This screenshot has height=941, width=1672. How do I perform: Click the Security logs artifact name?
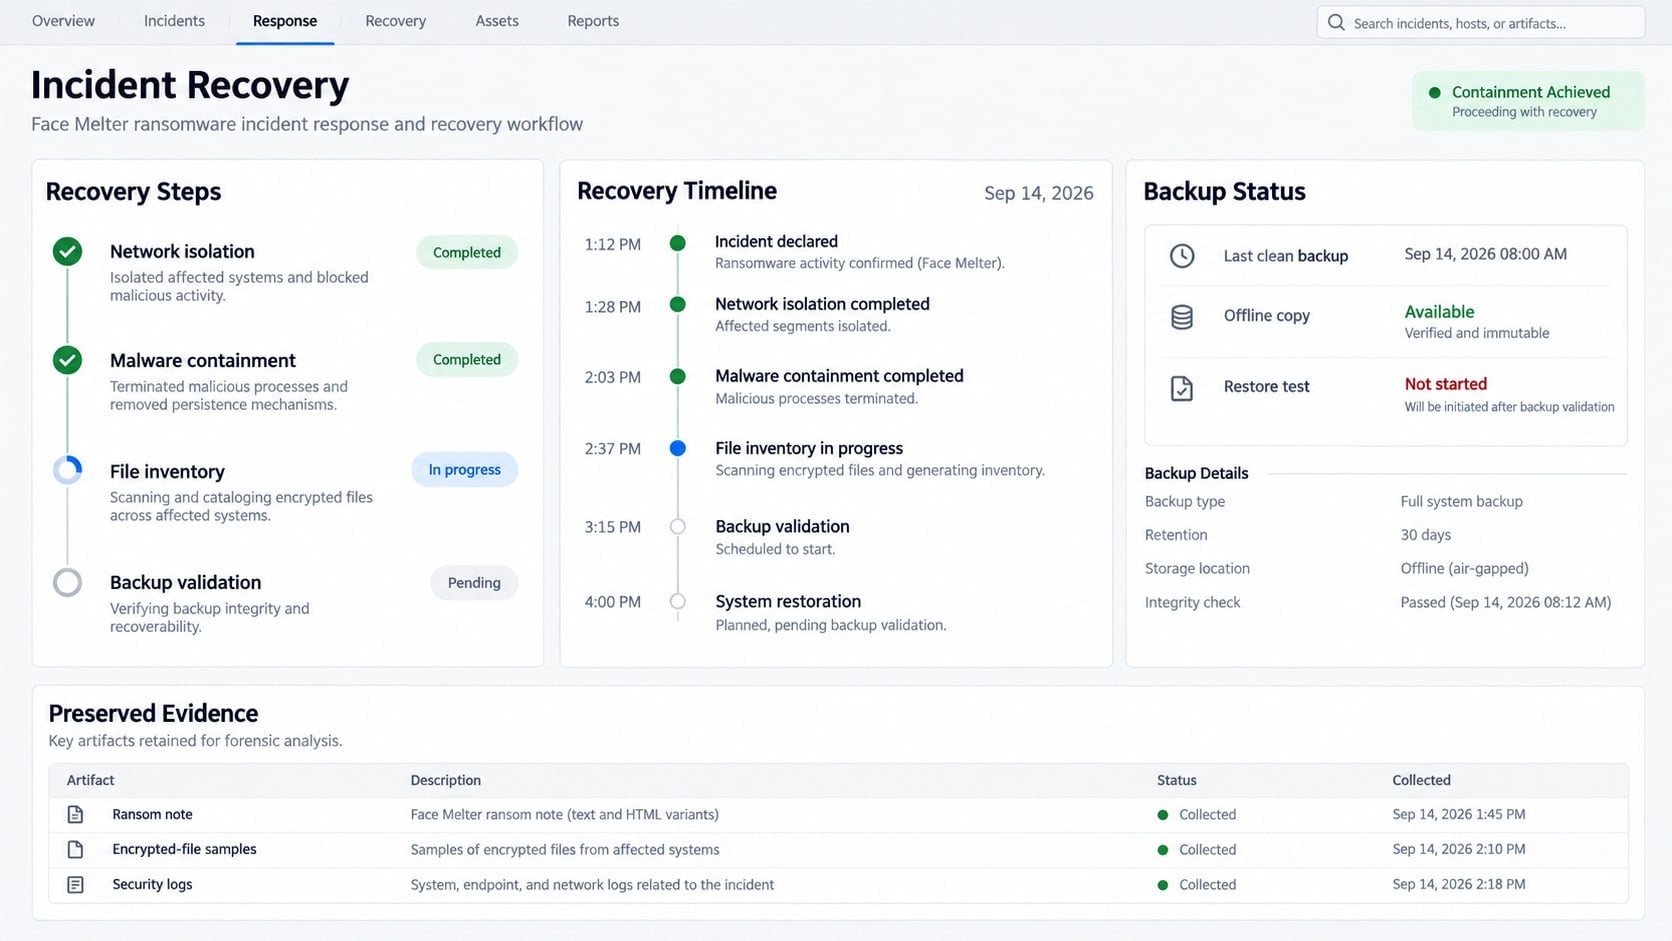click(x=152, y=884)
